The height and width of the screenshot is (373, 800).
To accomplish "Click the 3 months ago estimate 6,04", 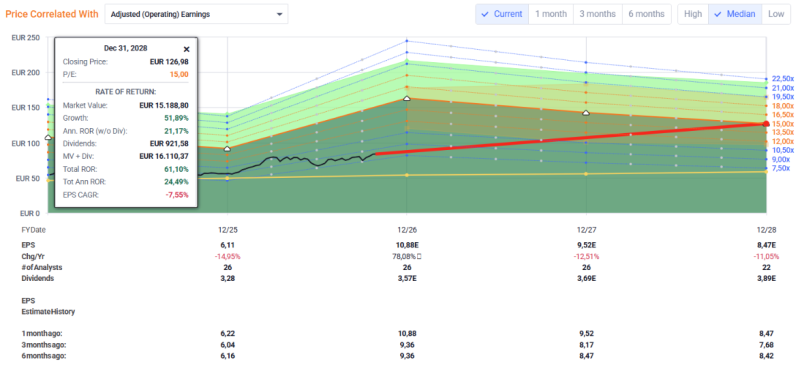I will tap(228, 344).
